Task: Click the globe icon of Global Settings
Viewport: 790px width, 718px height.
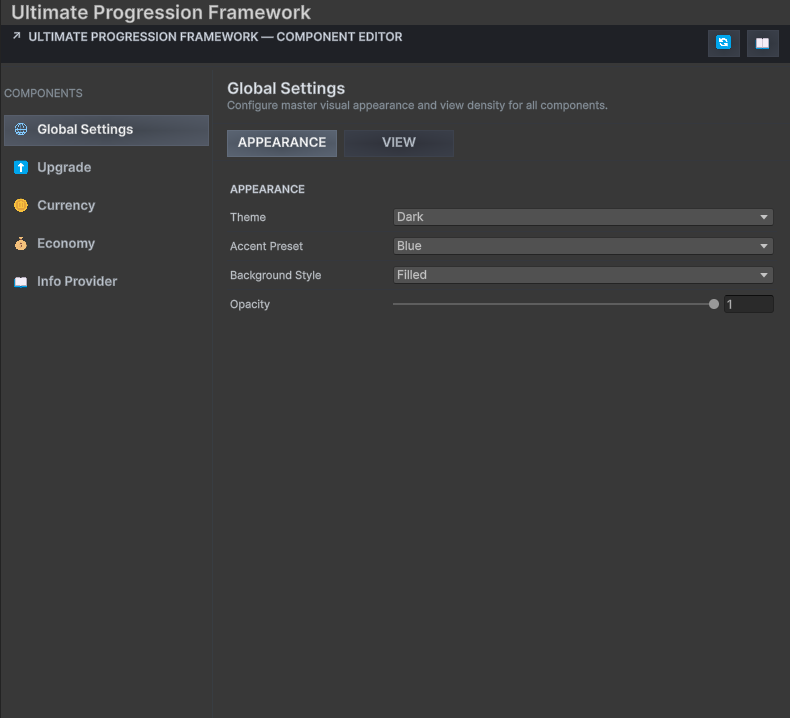Action: click(21, 129)
